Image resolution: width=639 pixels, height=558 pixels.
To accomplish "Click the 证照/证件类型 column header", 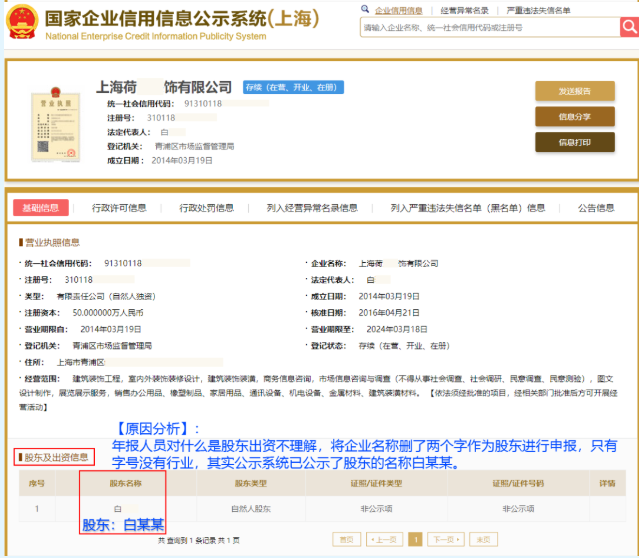I will click(377, 483).
